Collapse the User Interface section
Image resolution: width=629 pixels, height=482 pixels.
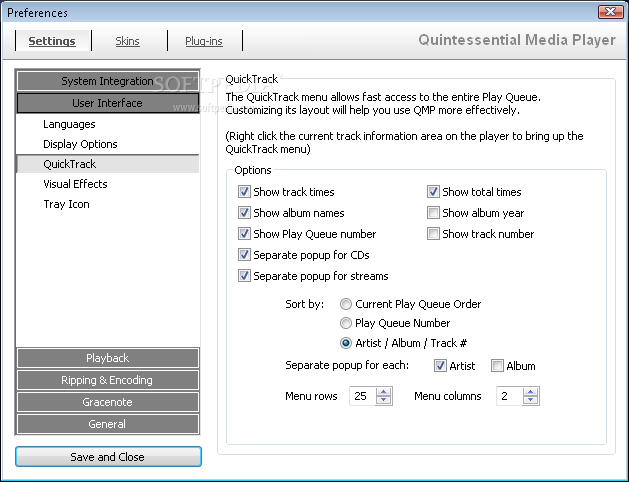(x=108, y=103)
